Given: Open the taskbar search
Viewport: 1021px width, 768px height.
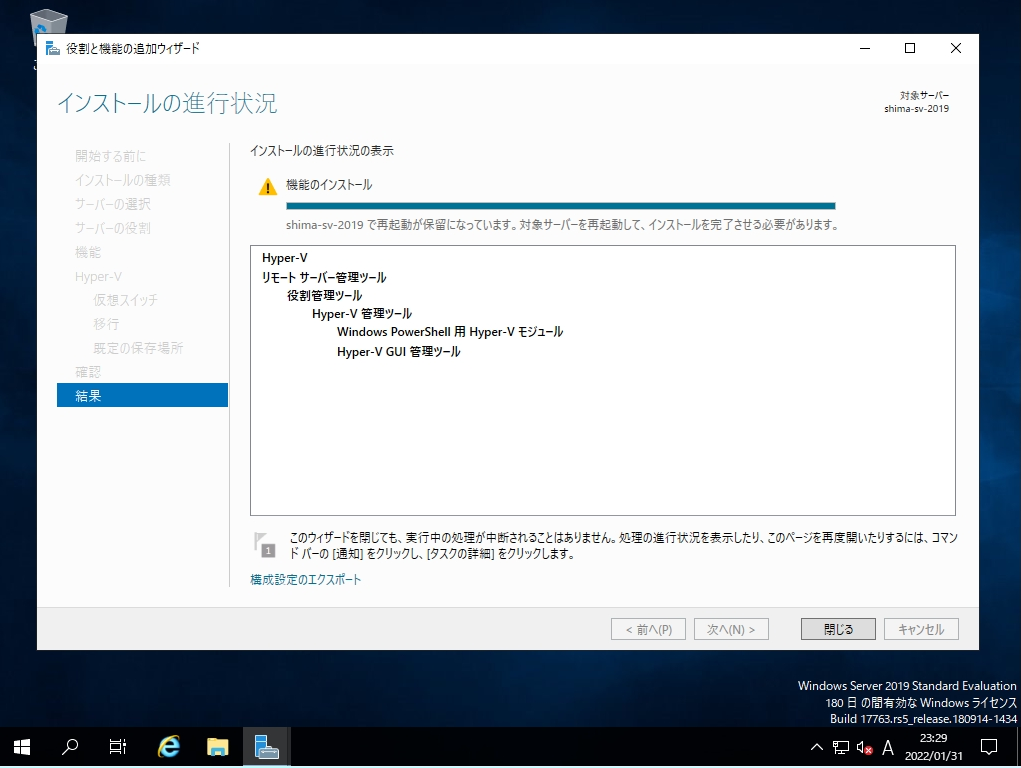Looking at the screenshot, I should [x=70, y=747].
